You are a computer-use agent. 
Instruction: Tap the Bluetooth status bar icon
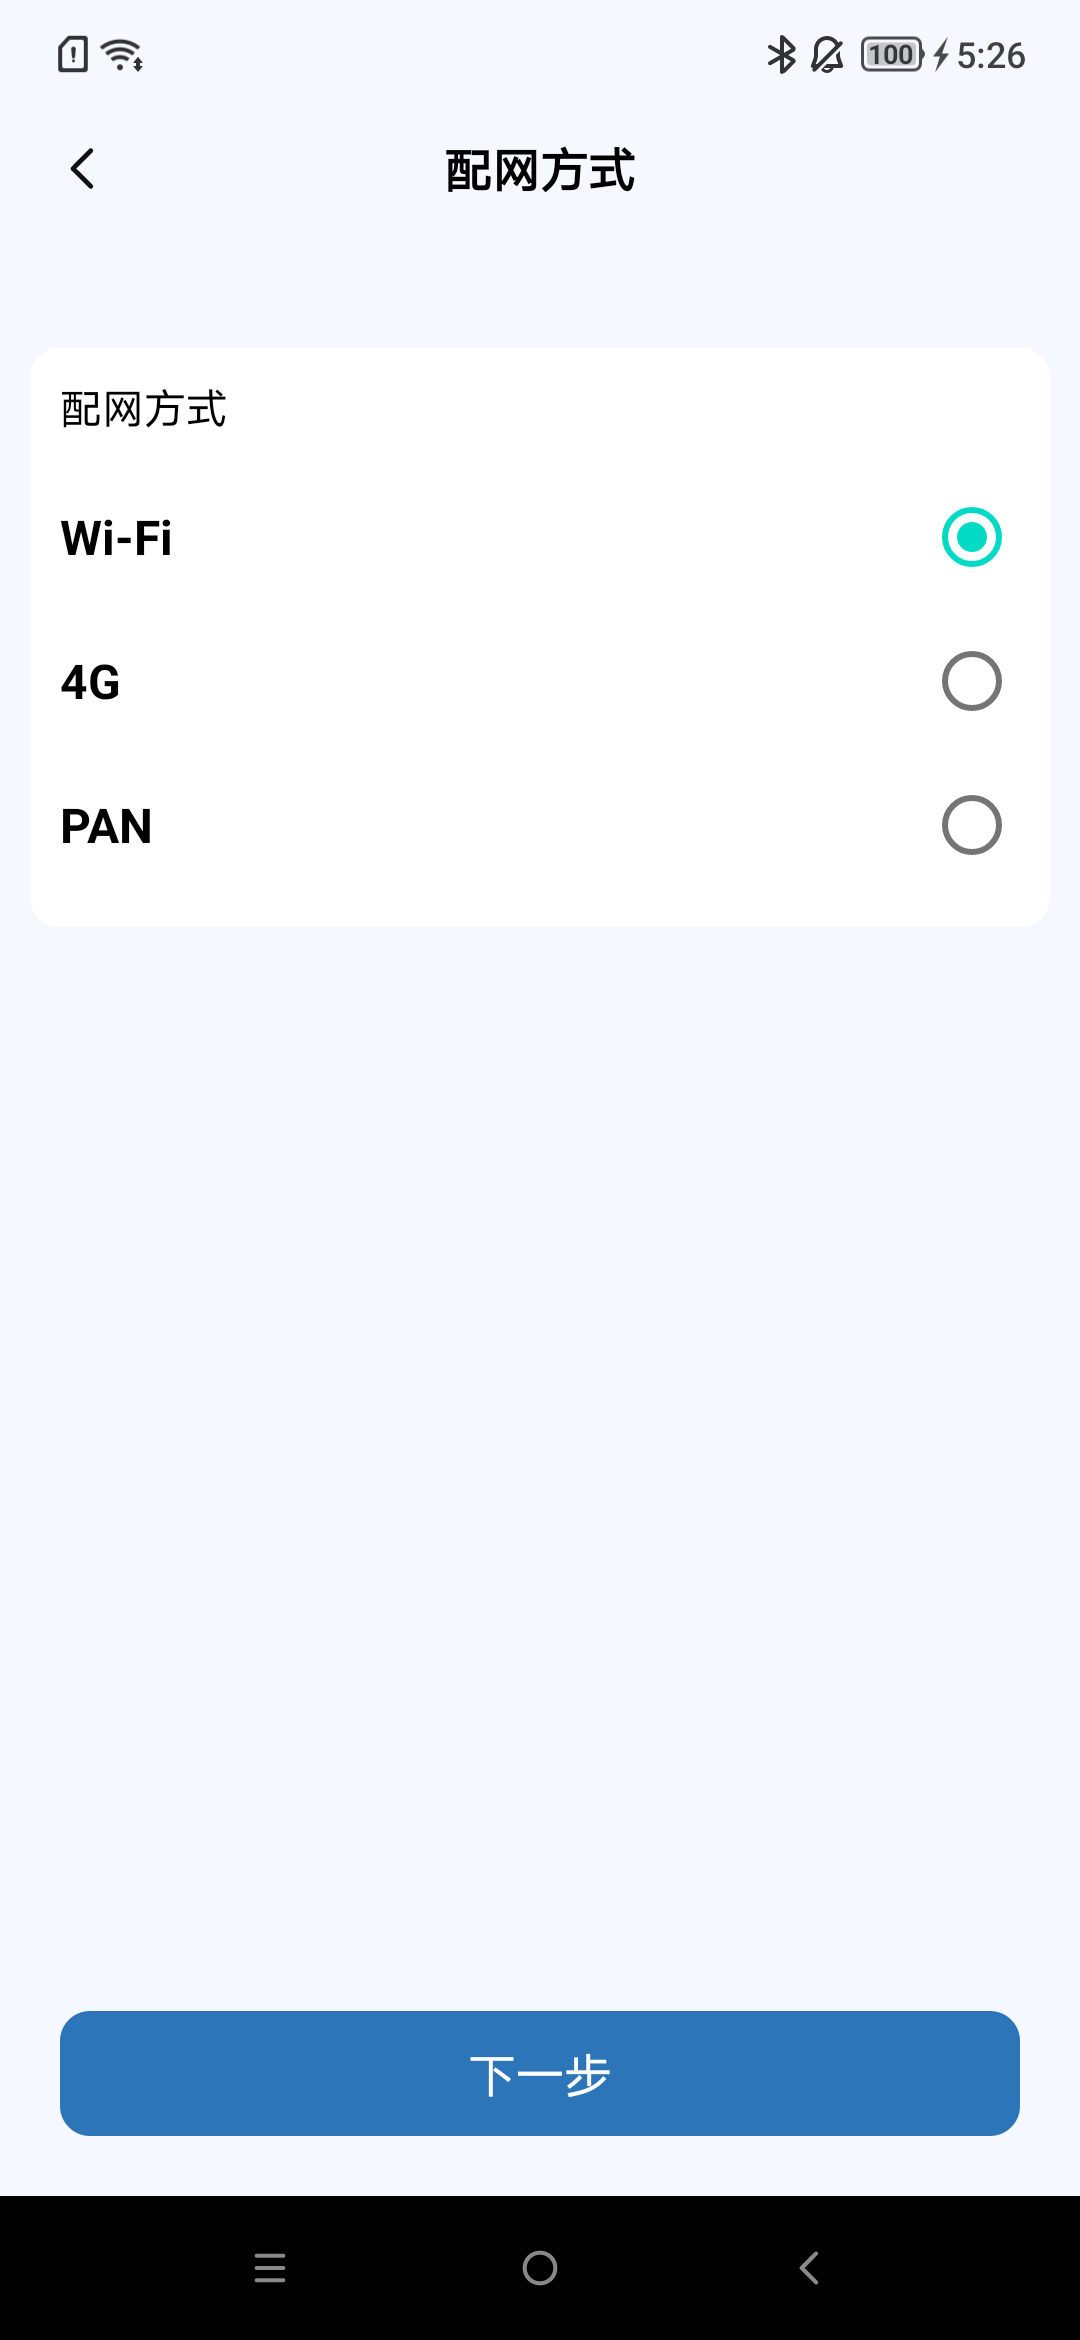pyautogui.click(x=781, y=55)
